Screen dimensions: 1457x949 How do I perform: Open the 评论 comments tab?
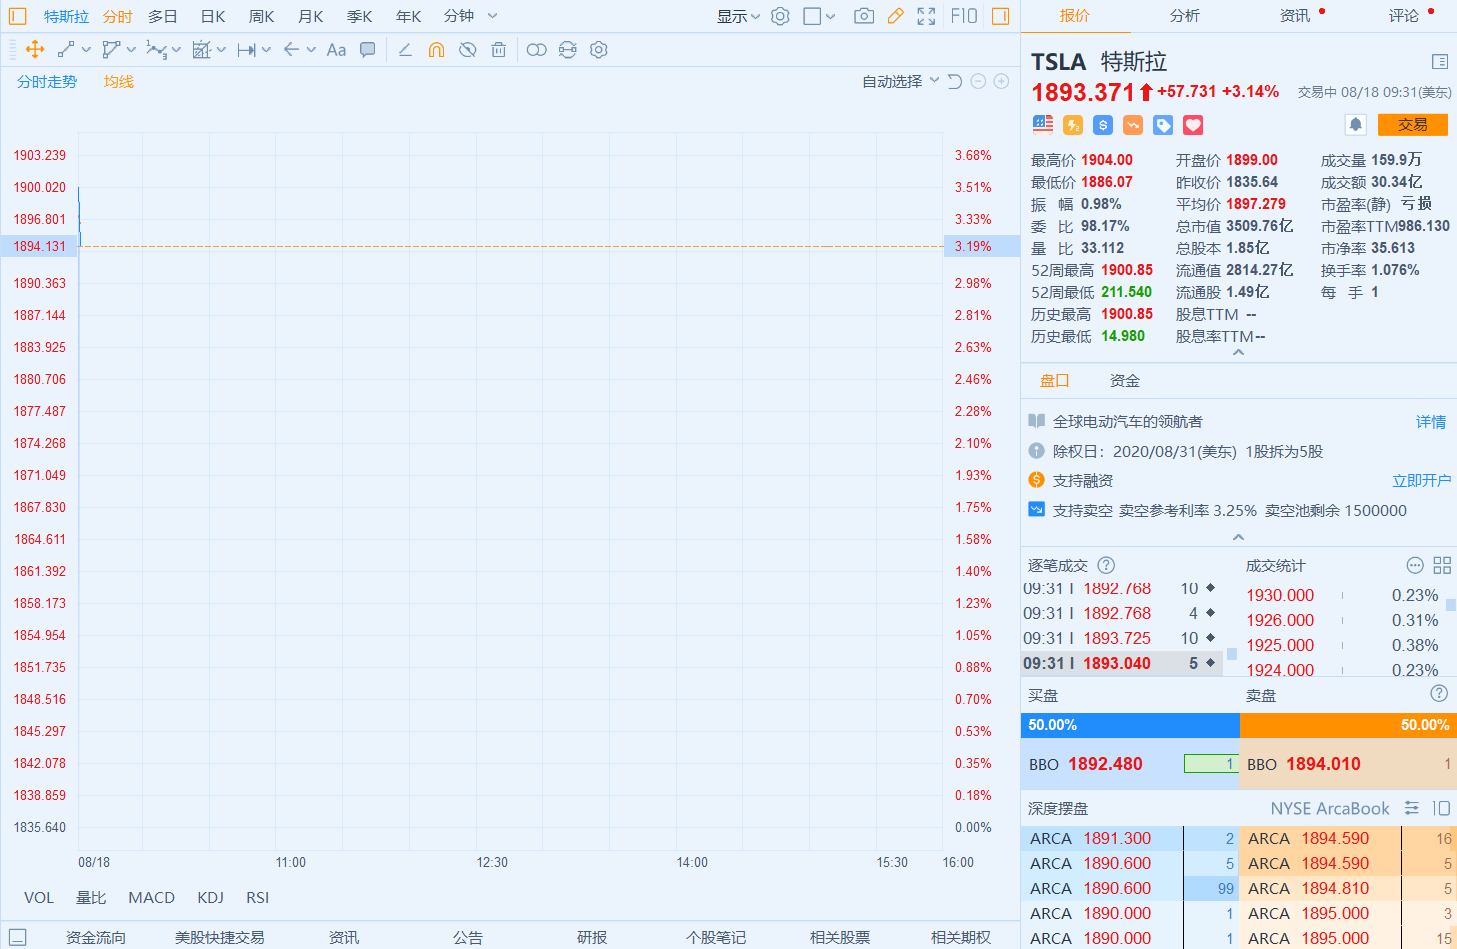tap(1404, 15)
